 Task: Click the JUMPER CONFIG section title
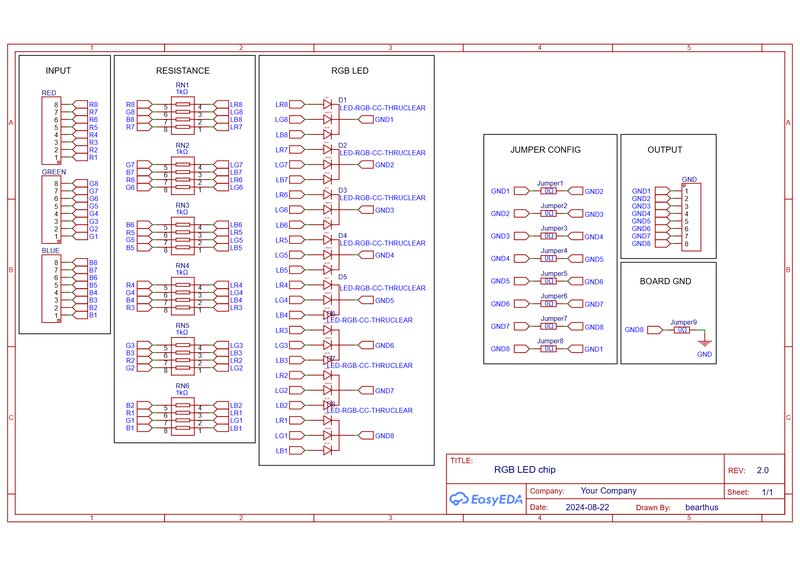(x=545, y=150)
